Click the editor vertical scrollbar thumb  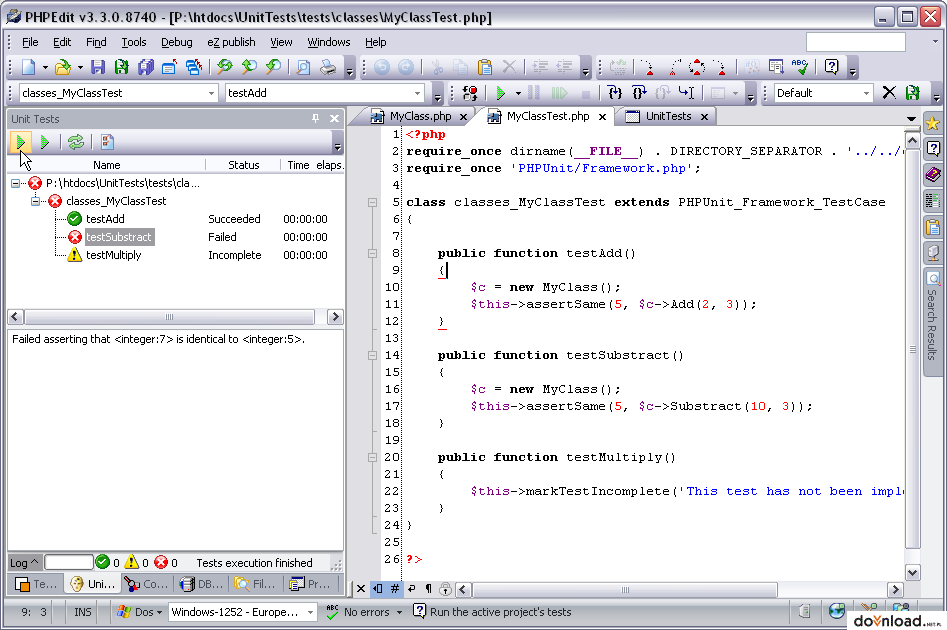click(913, 350)
